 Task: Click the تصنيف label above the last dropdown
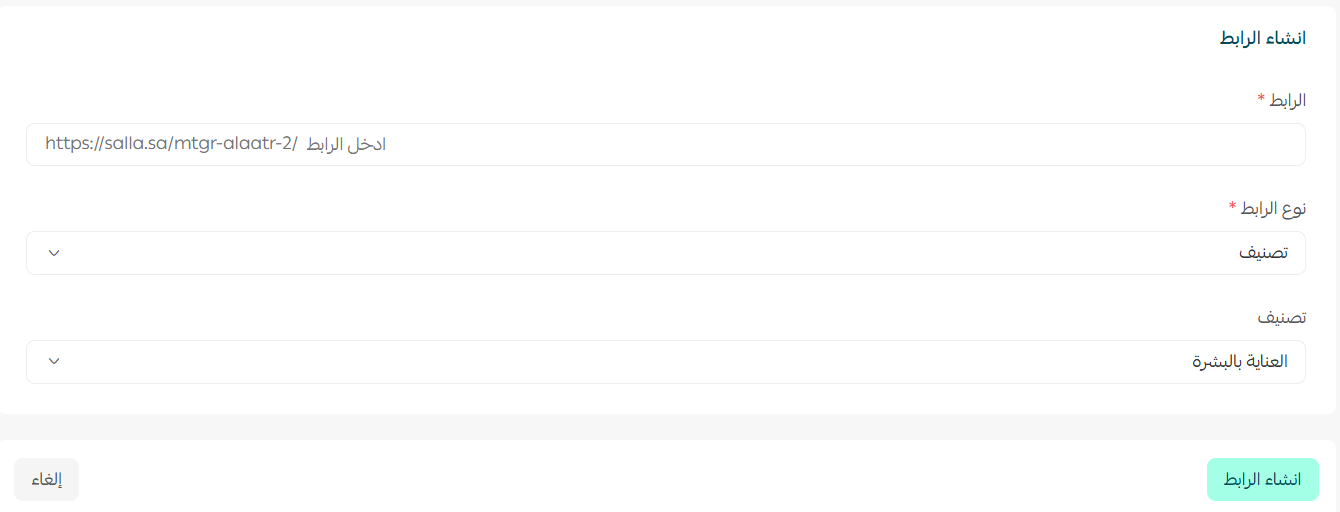(1282, 317)
